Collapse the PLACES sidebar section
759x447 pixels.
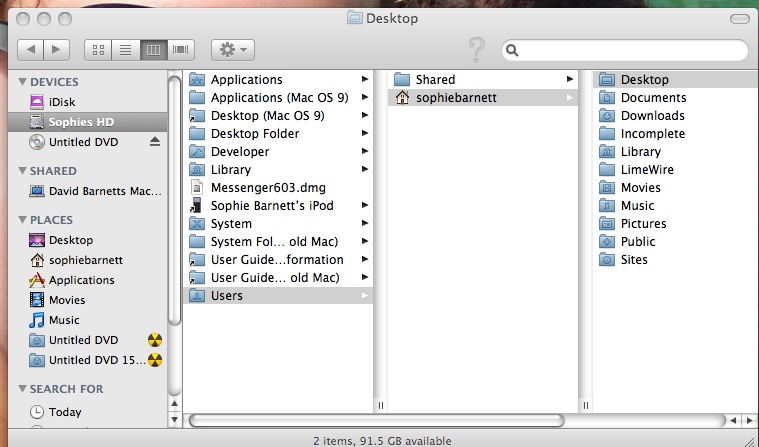(22, 219)
